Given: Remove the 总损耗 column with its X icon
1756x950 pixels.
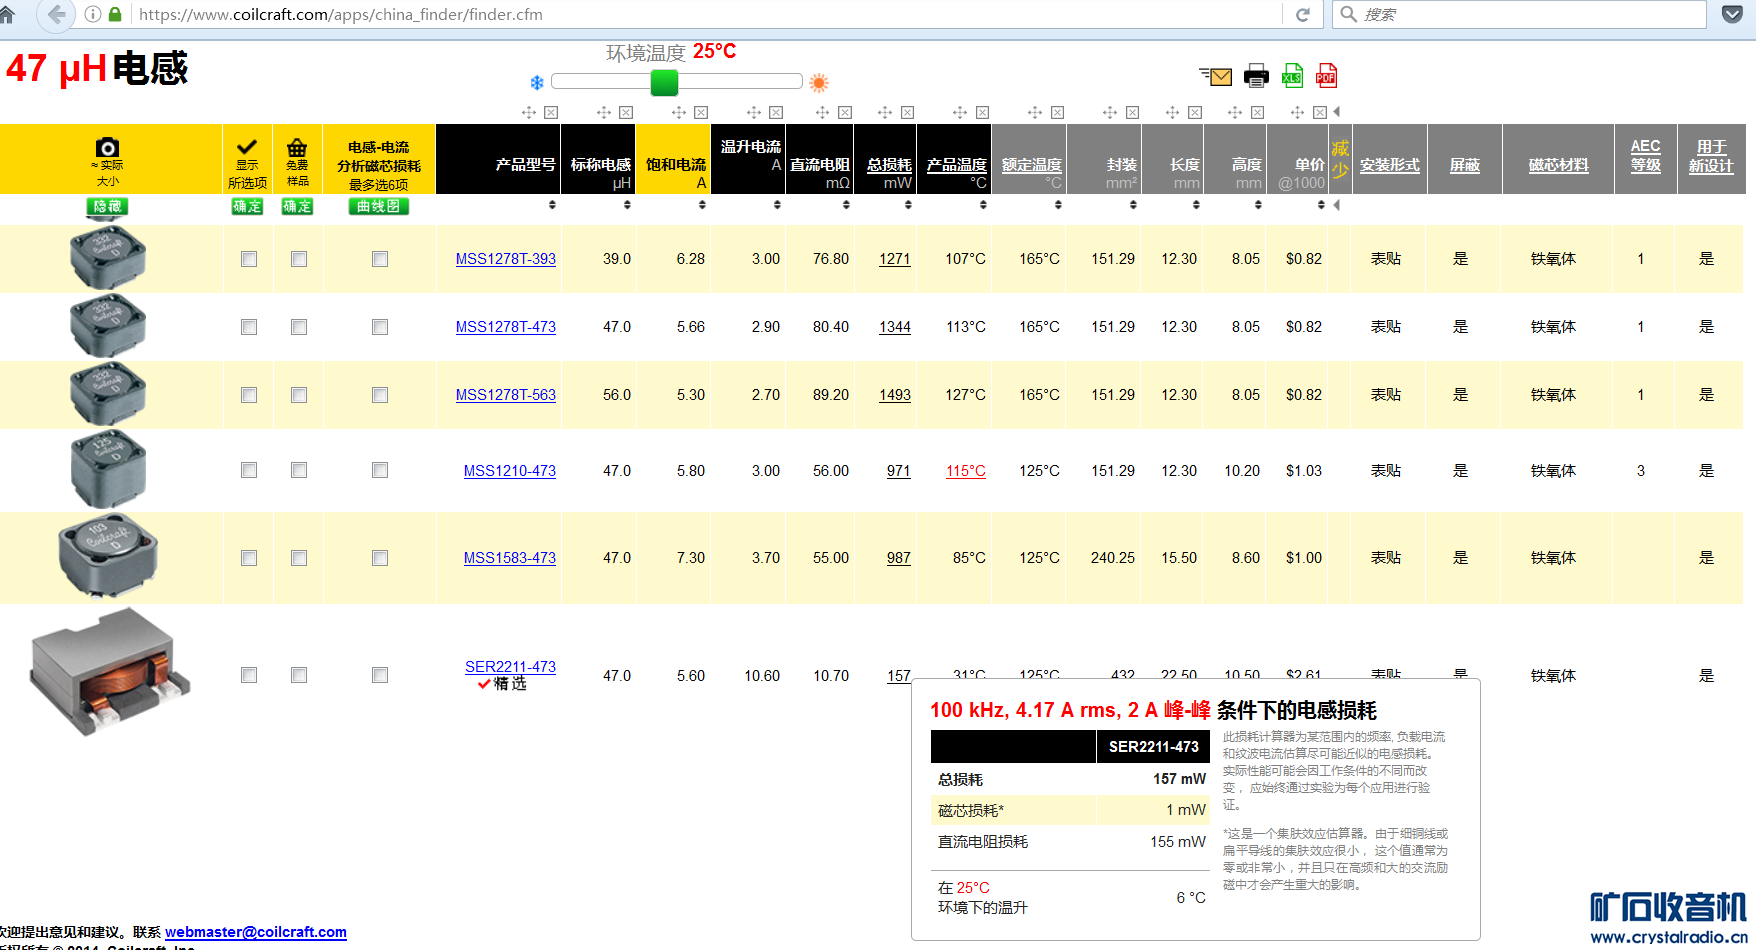Looking at the screenshot, I should [908, 112].
